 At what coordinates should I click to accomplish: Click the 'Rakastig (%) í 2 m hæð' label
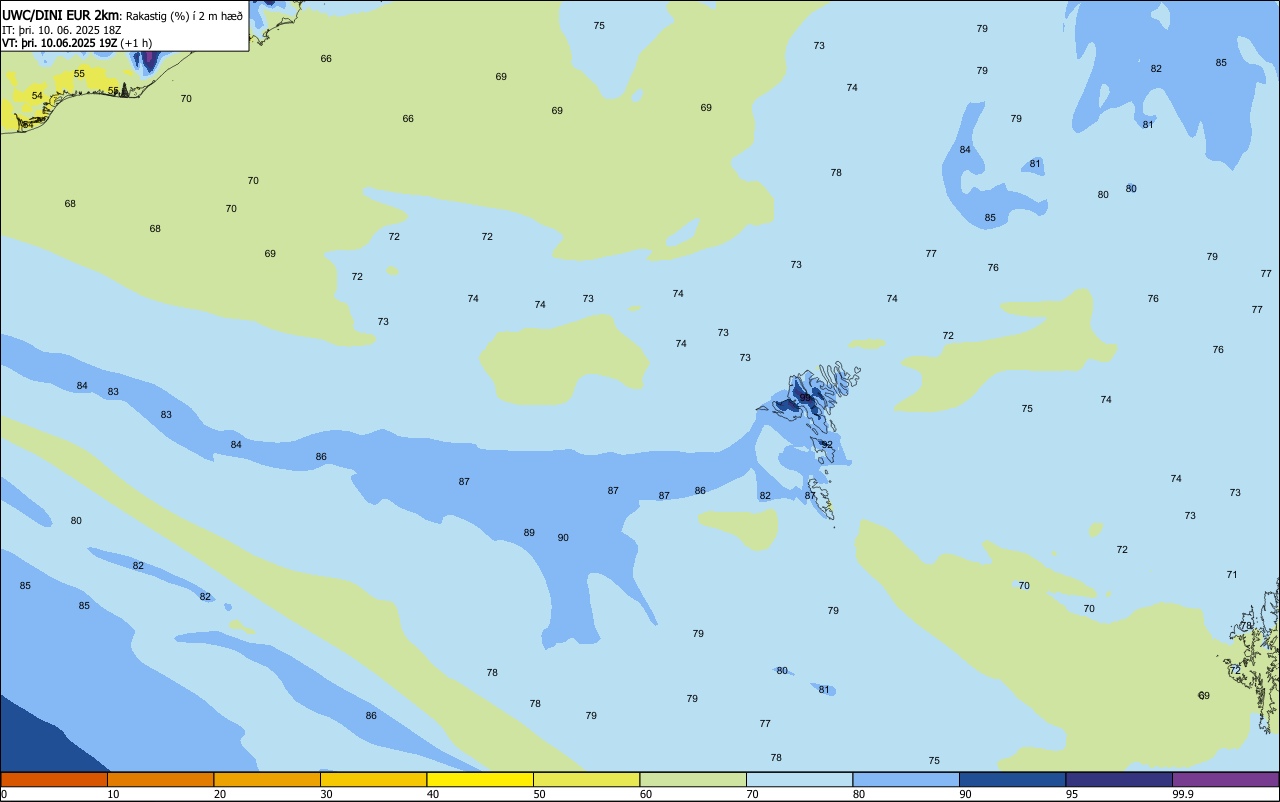(184, 16)
